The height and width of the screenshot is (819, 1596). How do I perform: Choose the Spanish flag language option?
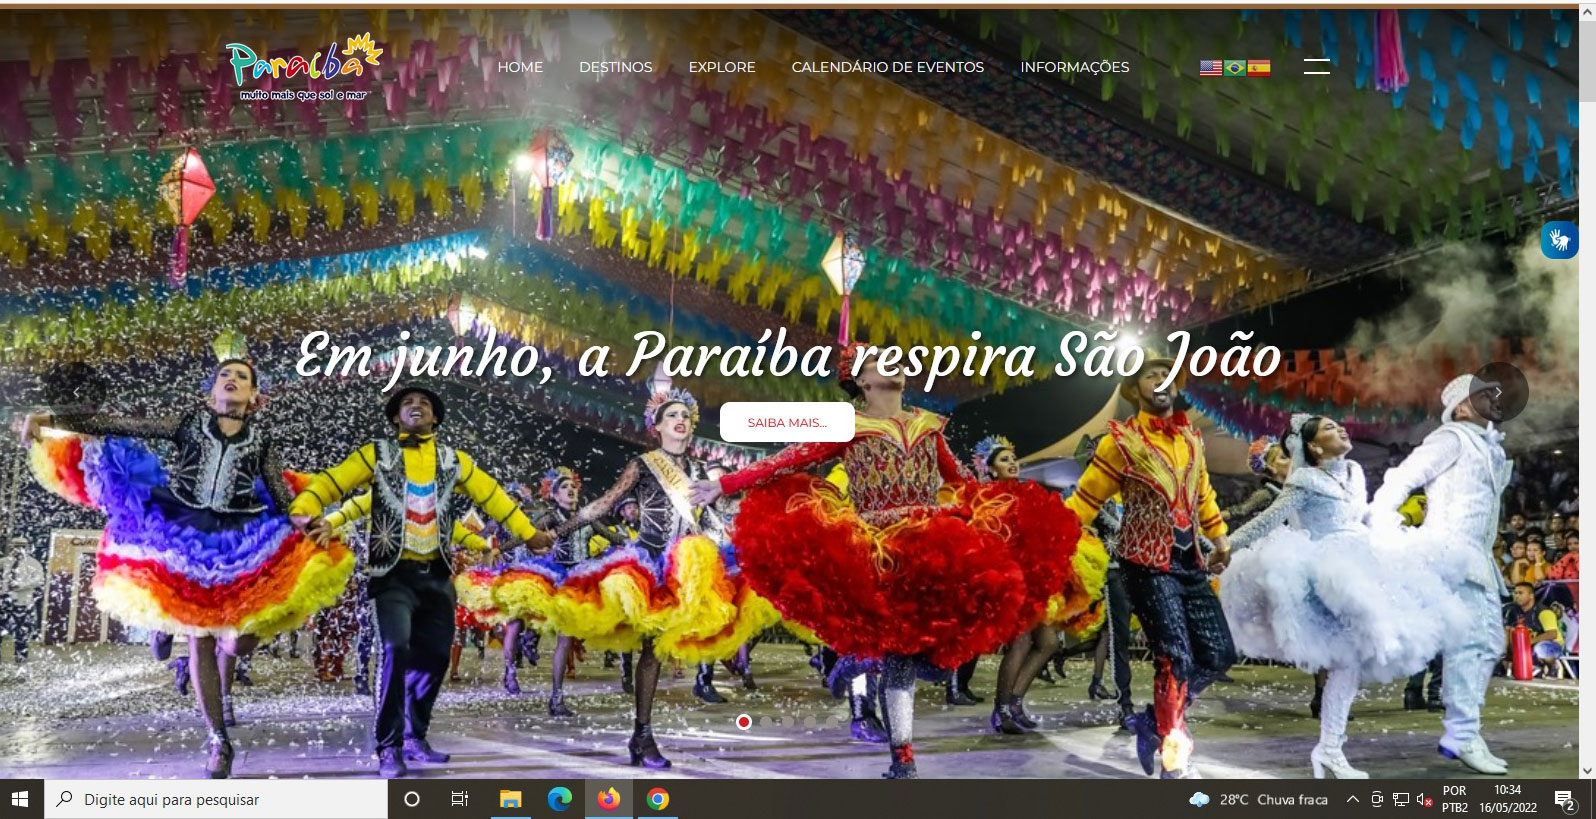click(1259, 68)
